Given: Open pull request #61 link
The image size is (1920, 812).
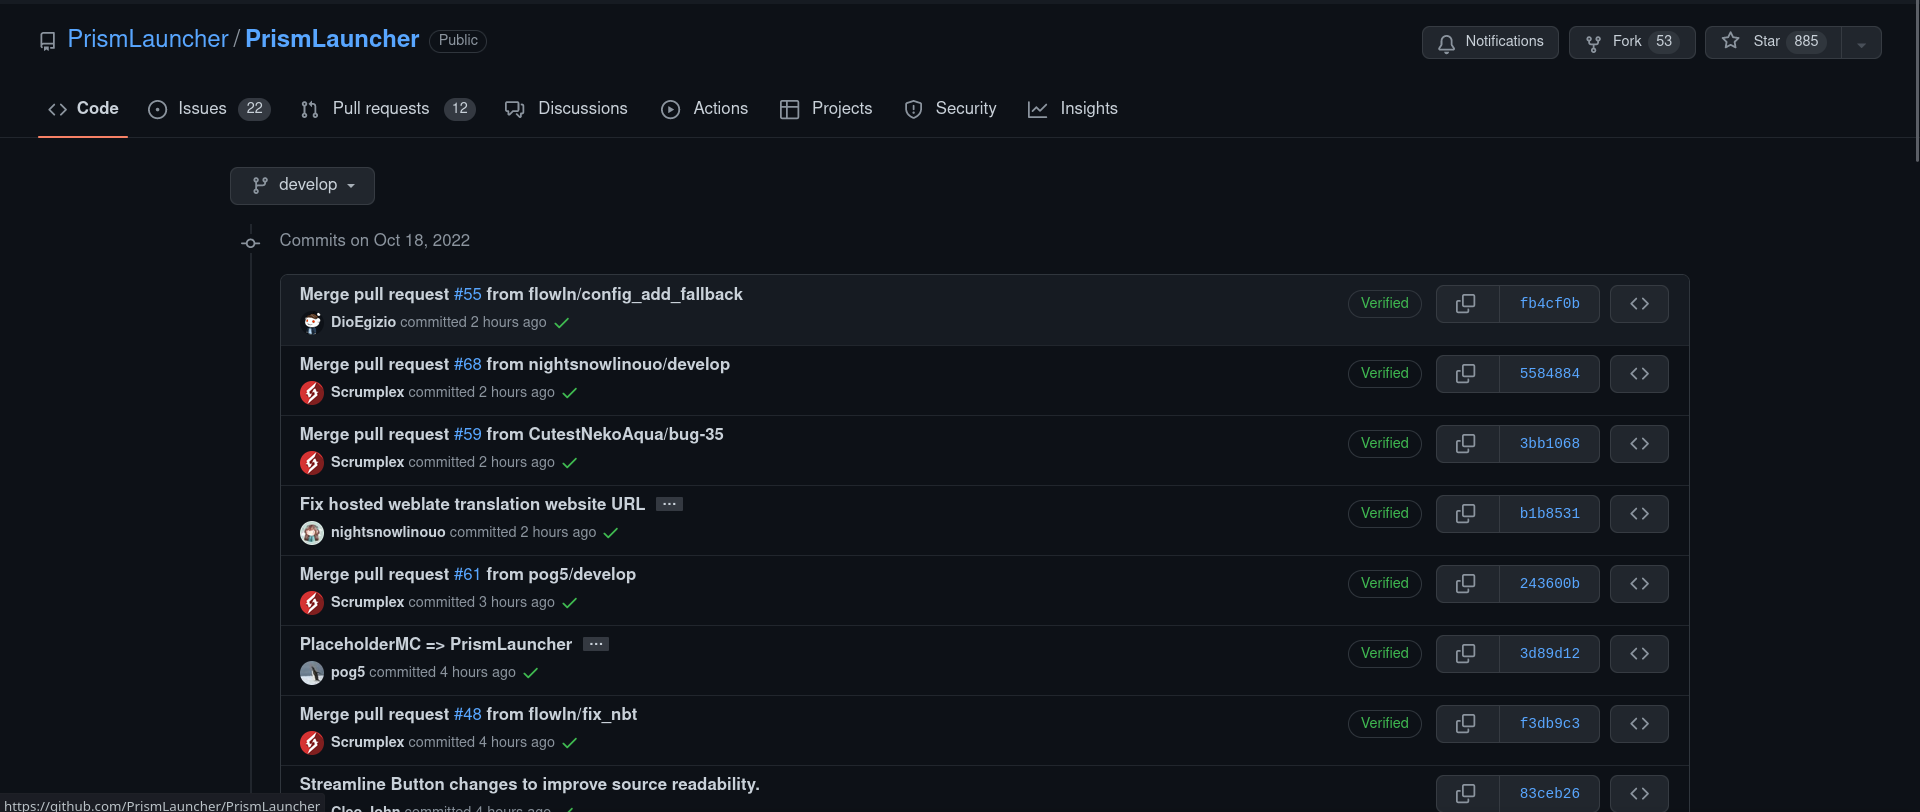Looking at the screenshot, I should pyautogui.click(x=468, y=574).
